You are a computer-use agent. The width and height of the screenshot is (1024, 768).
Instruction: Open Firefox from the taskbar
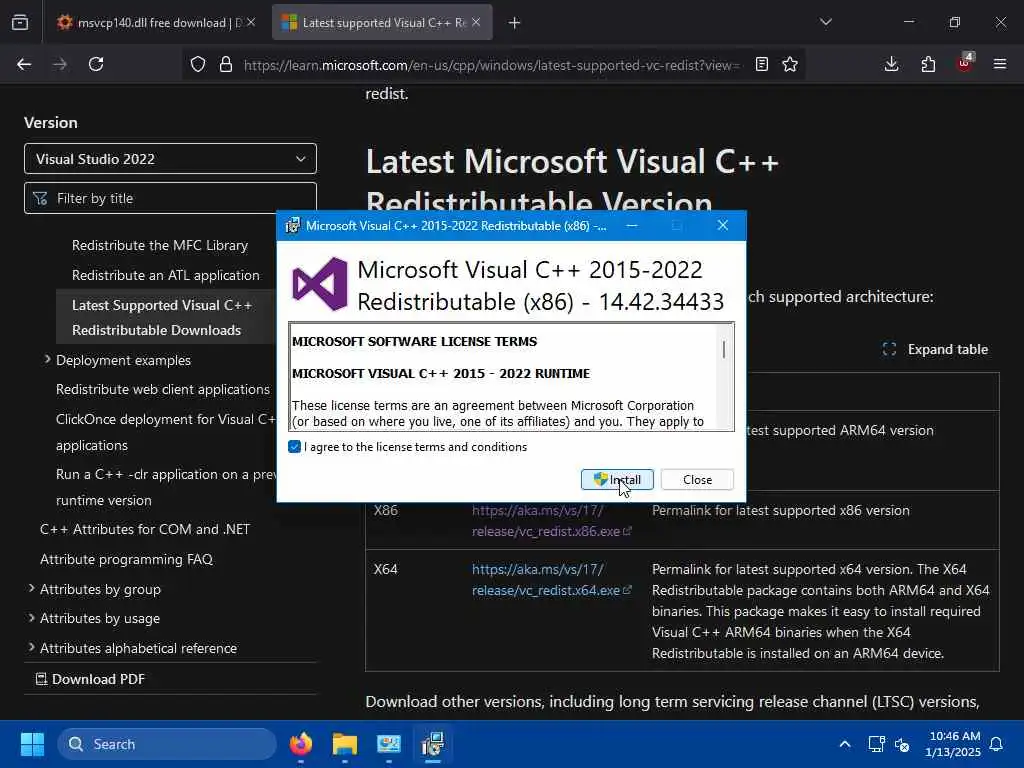pyautogui.click(x=300, y=744)
